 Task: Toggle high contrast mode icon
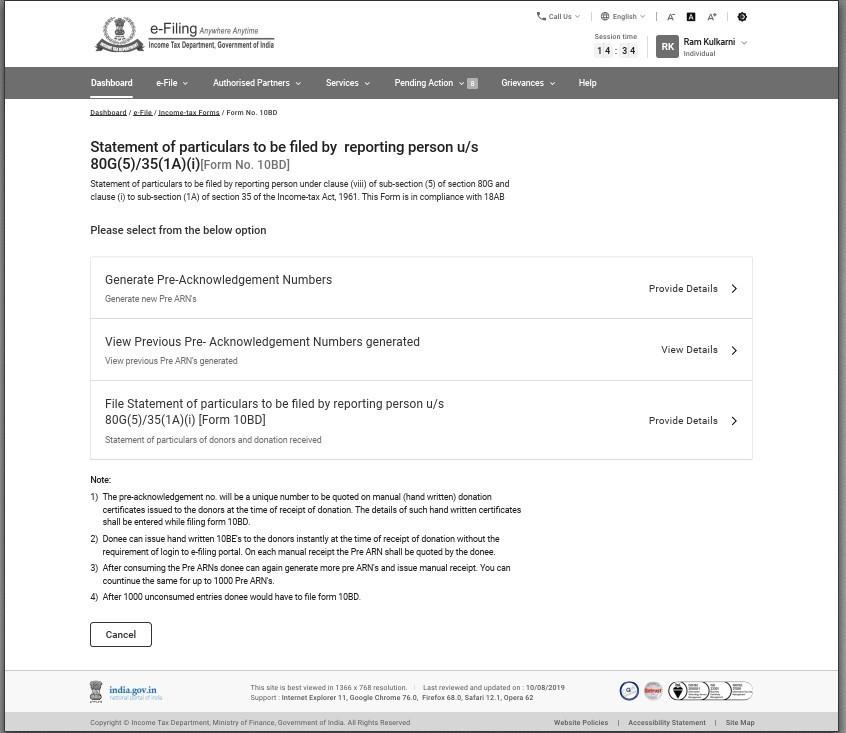pos(742,17)
